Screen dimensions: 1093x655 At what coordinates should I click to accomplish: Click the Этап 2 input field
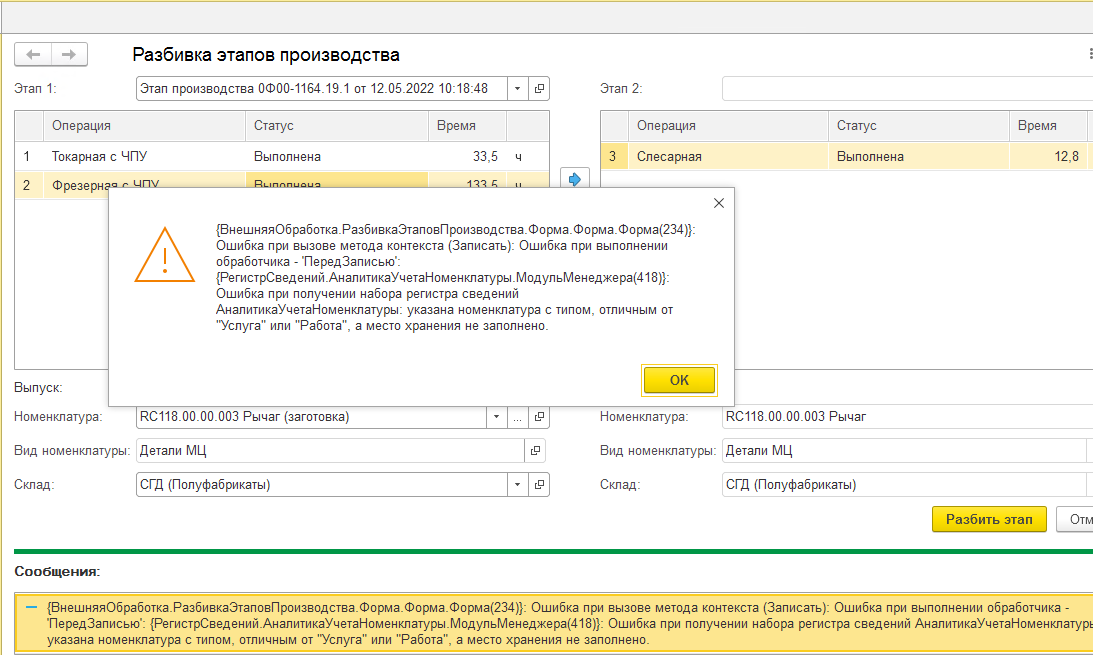905,89
